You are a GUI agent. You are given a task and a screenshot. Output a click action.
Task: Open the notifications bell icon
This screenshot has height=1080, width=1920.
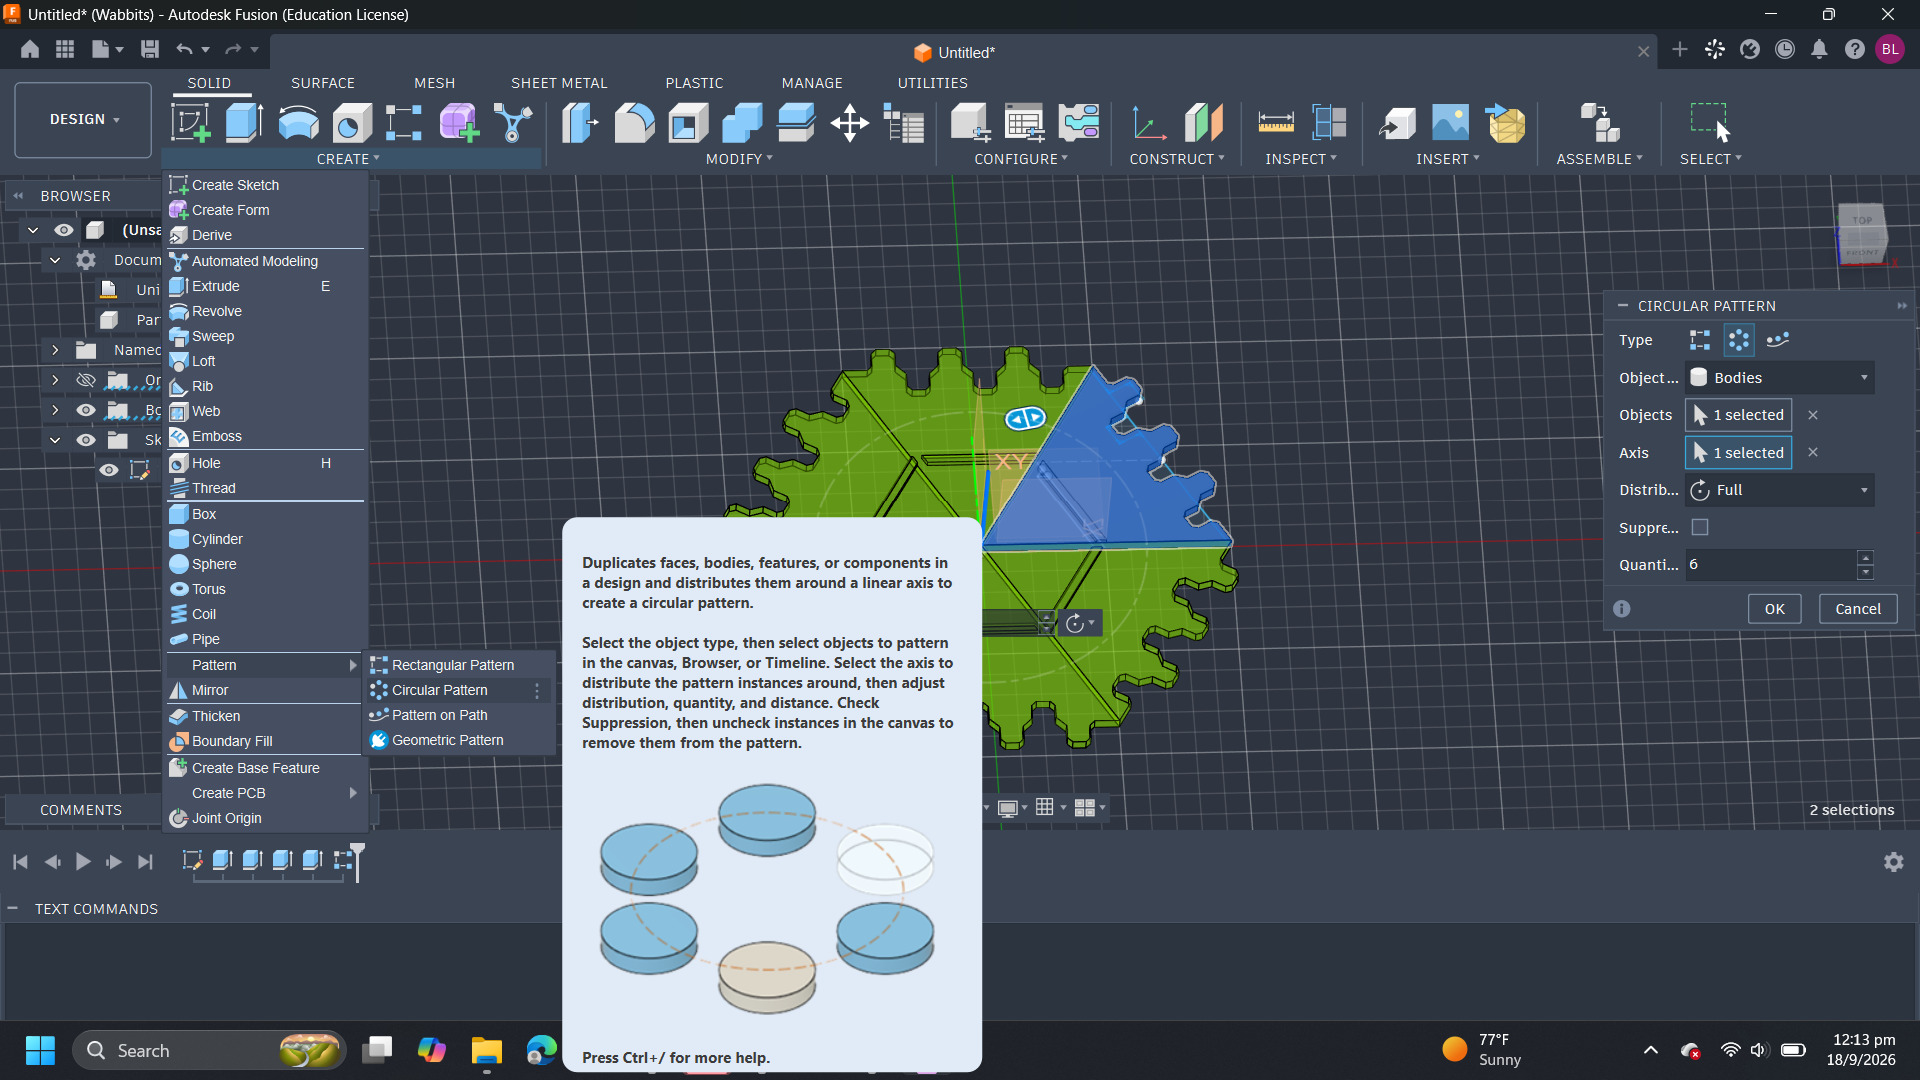(x=1819, y=49)
